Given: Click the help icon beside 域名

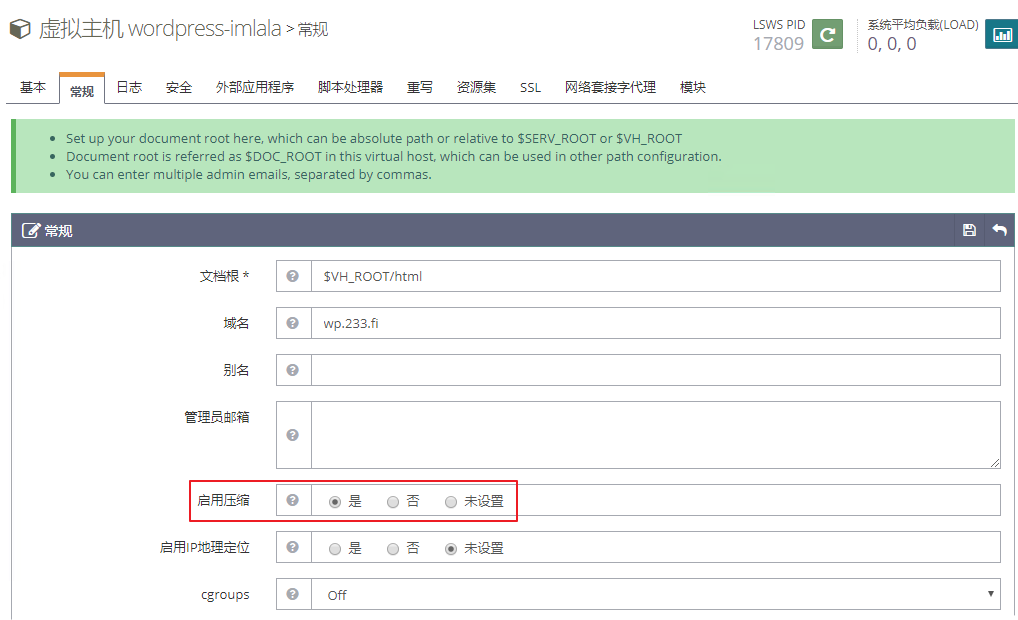Looking at the screenshot, I should (293, 323).
